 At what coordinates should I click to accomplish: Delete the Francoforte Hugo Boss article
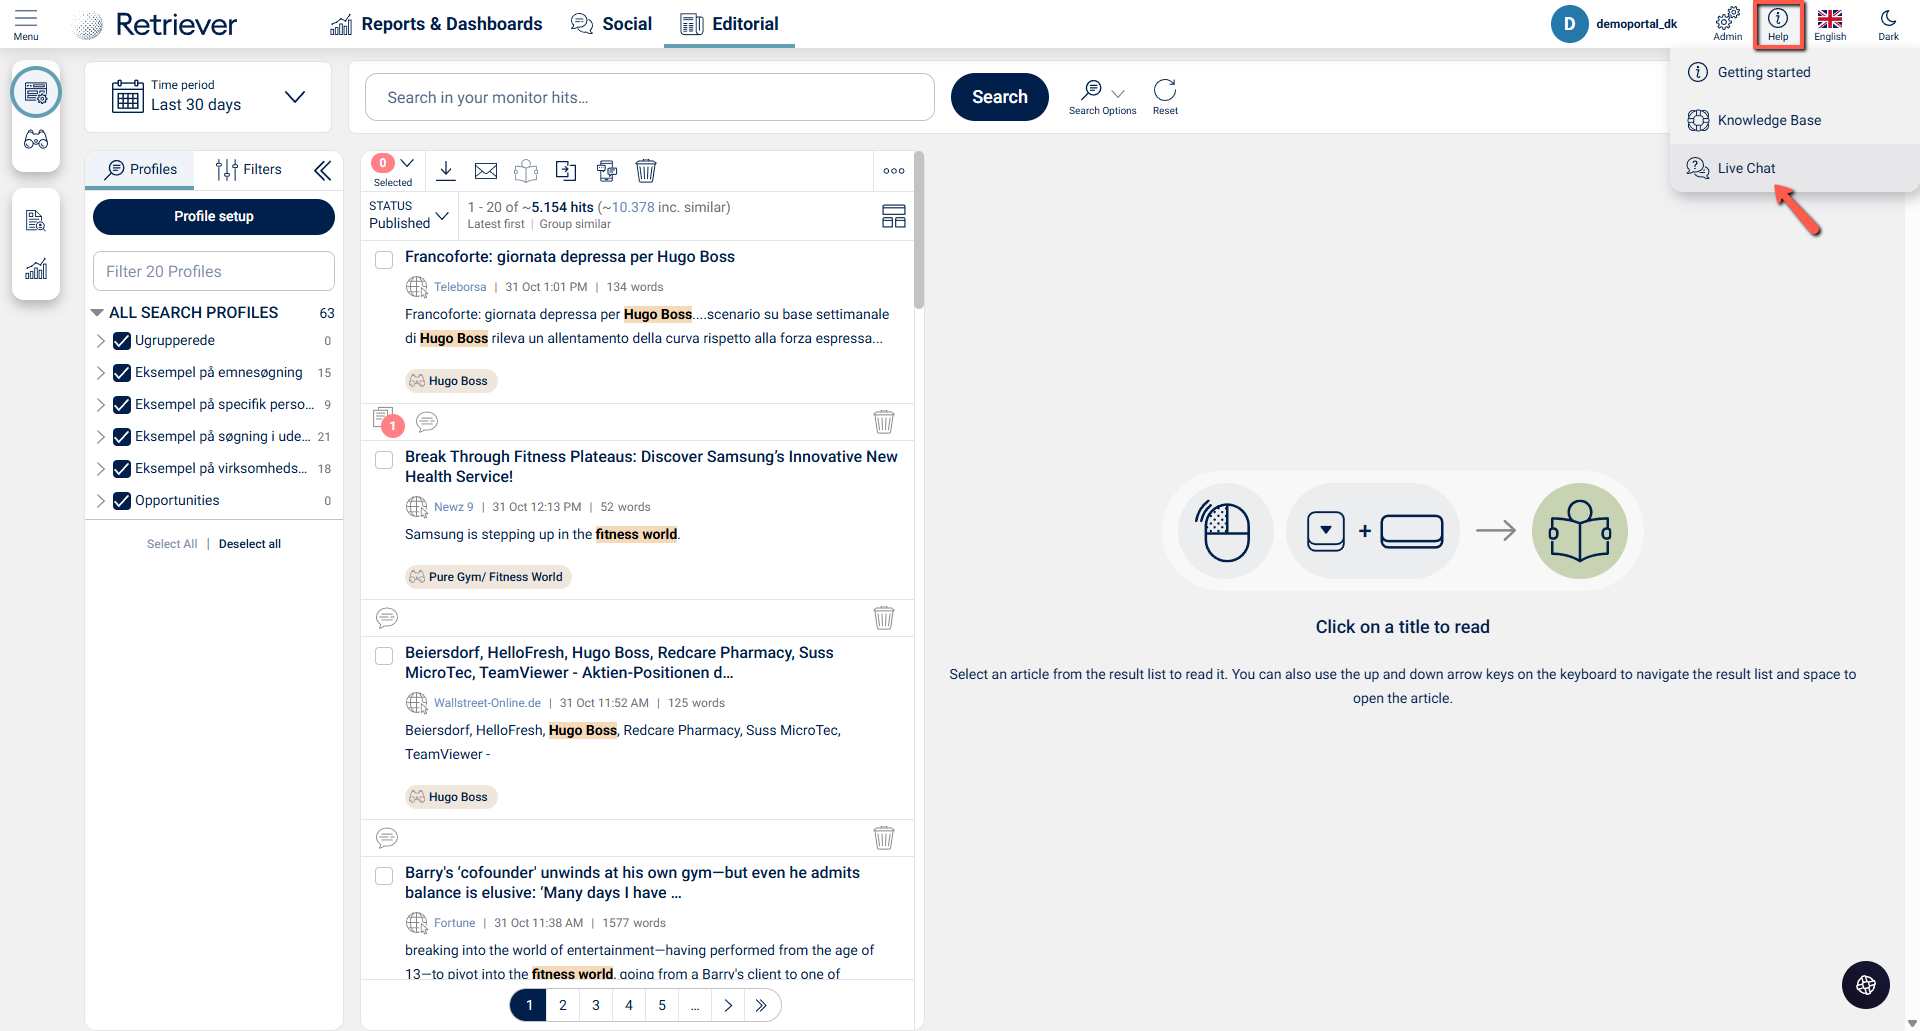[884, 422]
